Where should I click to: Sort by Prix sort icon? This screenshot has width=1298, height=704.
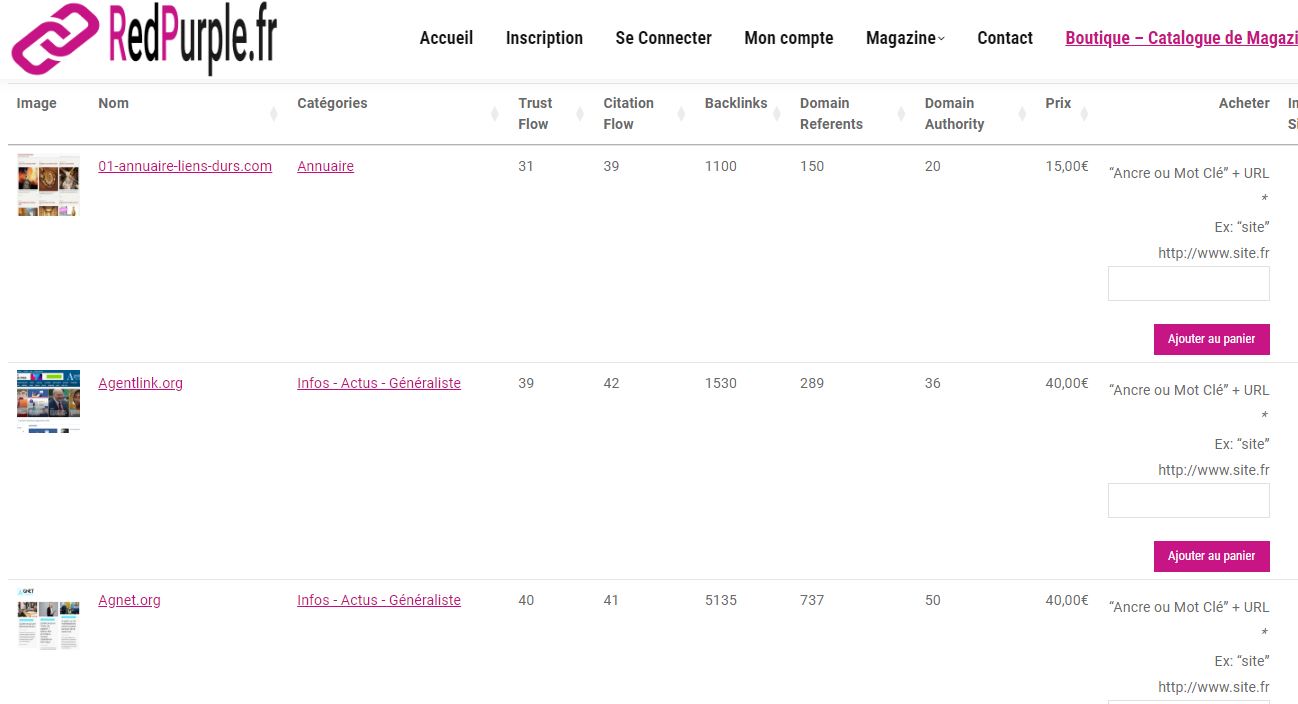(x=1084, y=114)
